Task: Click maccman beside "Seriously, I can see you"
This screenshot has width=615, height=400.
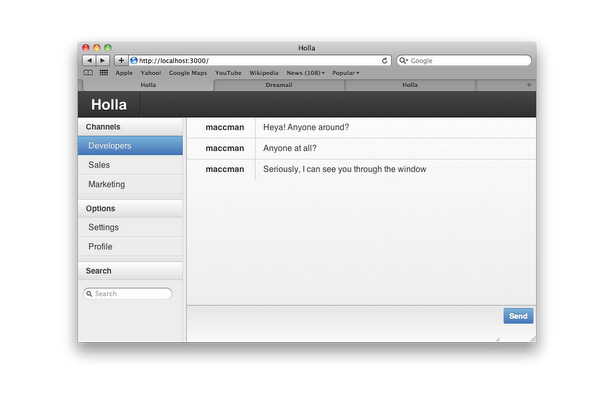Action: coord(225,169)
